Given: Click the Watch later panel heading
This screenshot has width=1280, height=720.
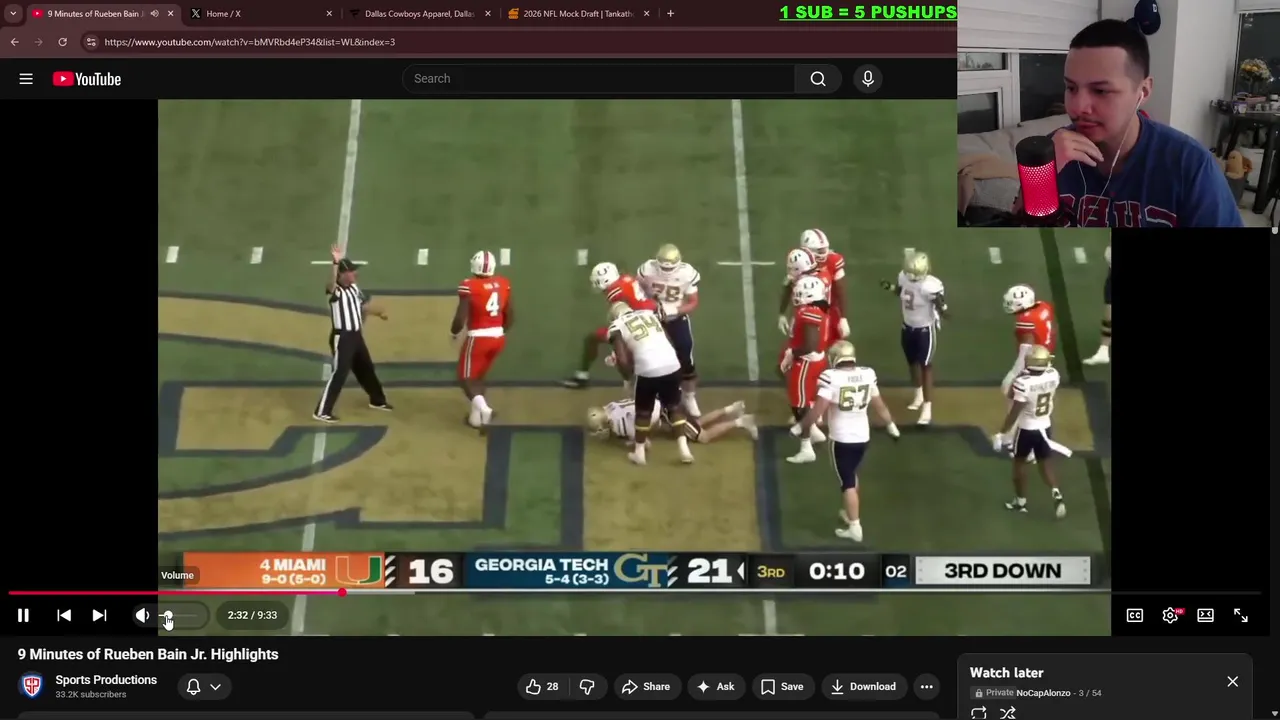Looking at the screenshot, I should click(1007, 673).
